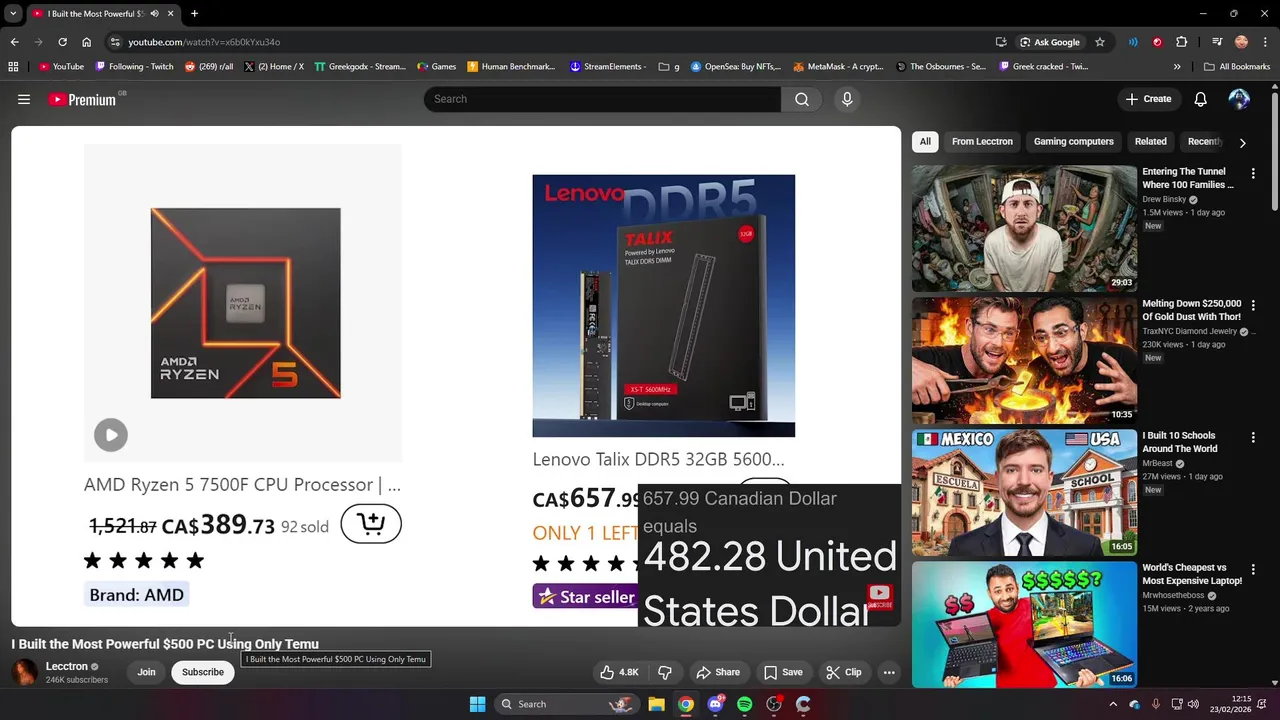1280x720 pixels.
Task: Open Chrome extensions puzzle icon
Action: pyautogui.click(x=1182, y=42)
